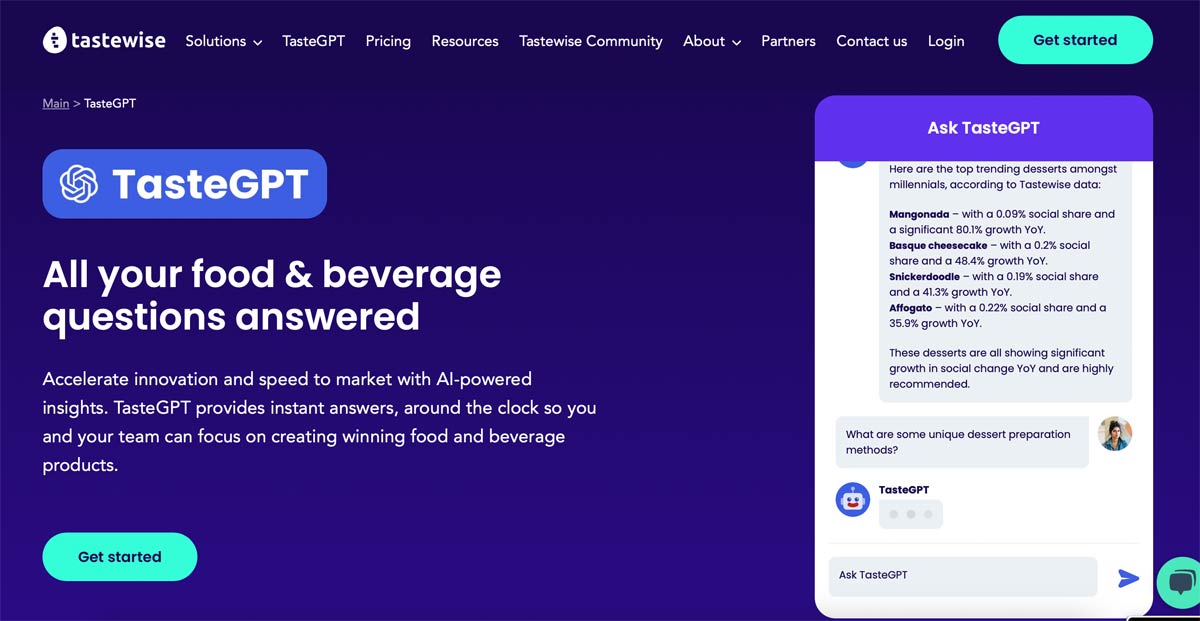Open the Resources menu item
This screenshot has height=621, width=1200.
pyautogui.click(x=465, y=41)
